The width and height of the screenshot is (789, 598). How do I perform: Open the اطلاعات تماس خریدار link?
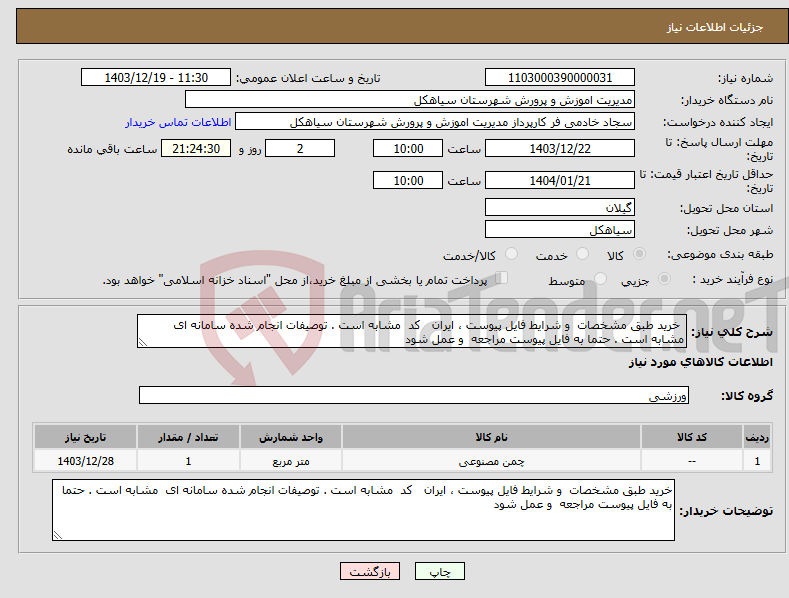178,122
